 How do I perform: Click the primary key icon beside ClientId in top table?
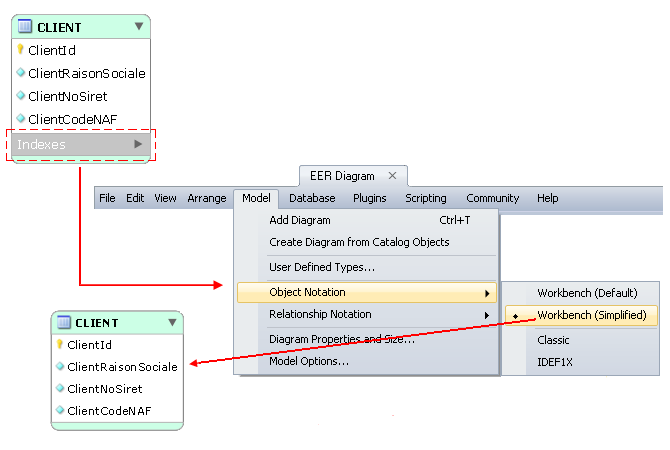click(20, 49)
